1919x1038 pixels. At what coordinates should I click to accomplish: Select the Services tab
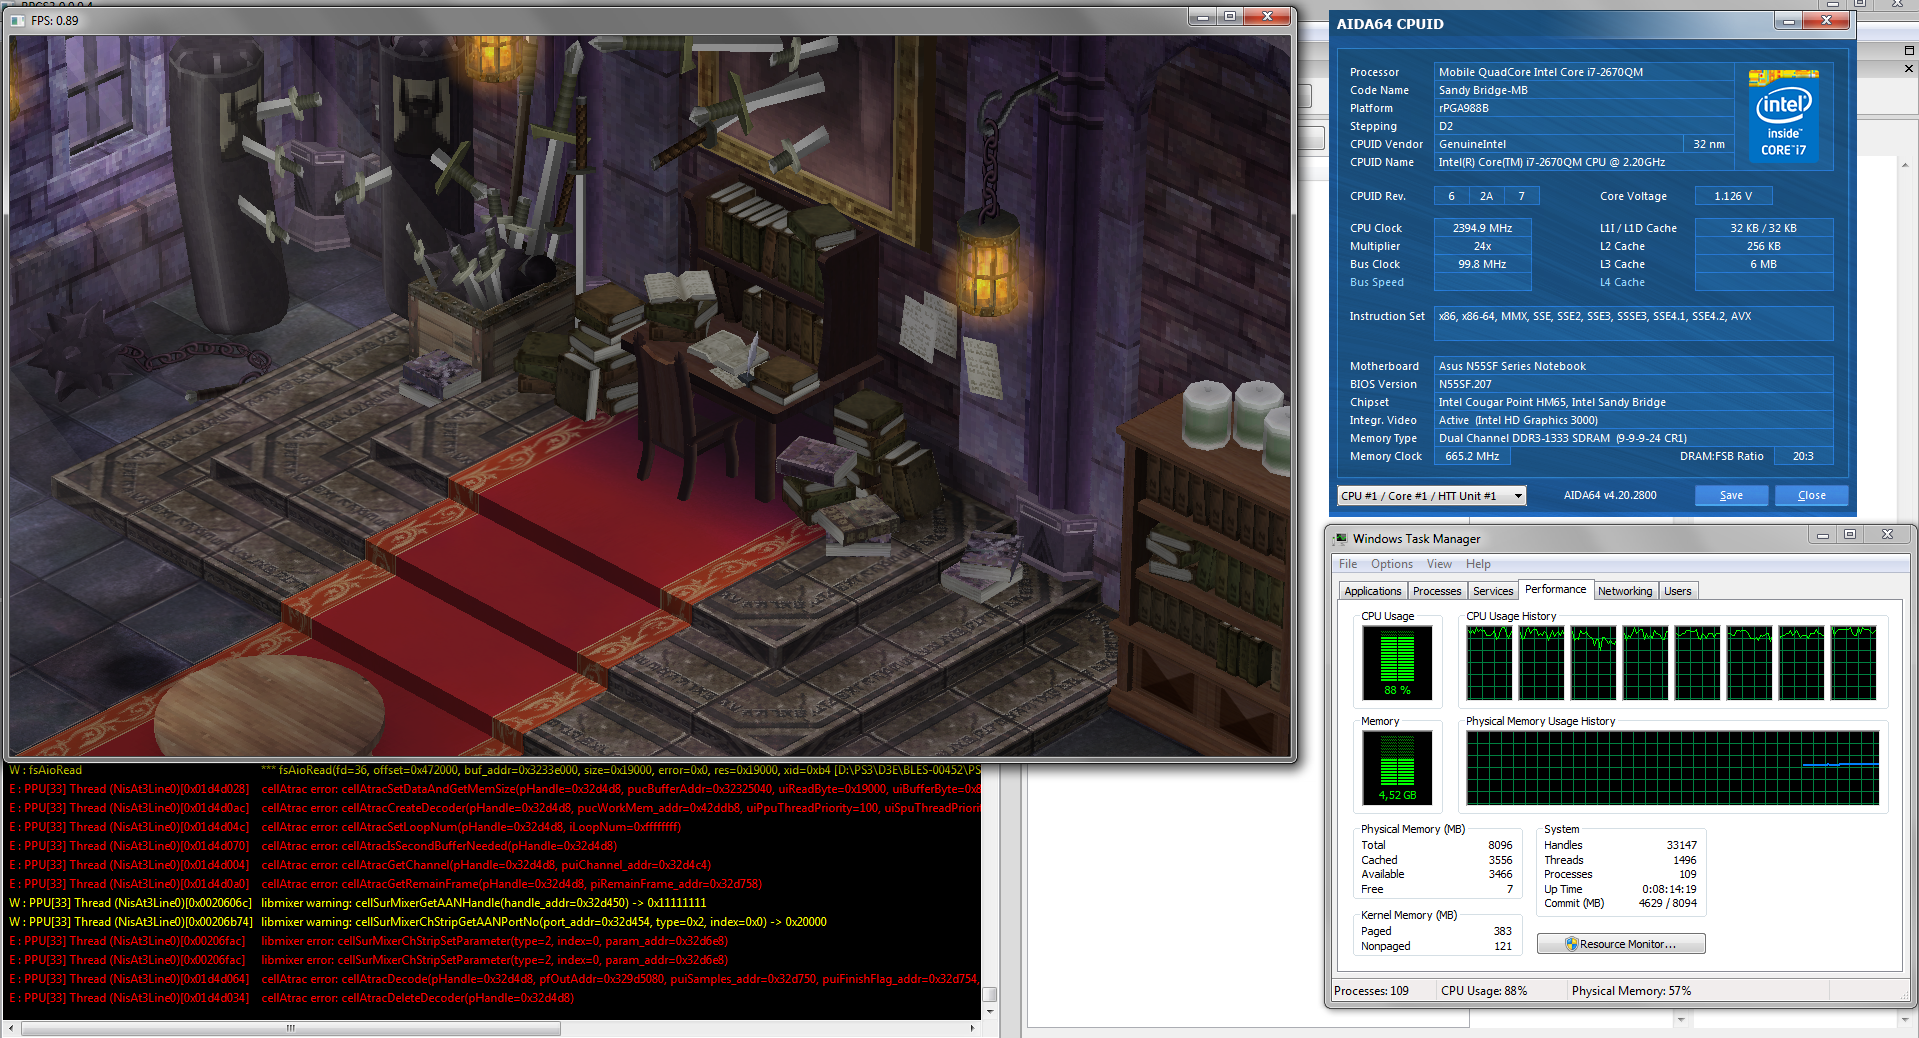pos(1492,591)
